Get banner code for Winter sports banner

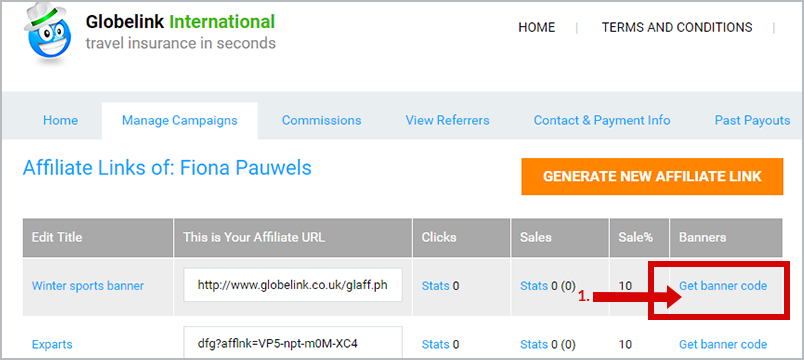(x=723, y=286)
